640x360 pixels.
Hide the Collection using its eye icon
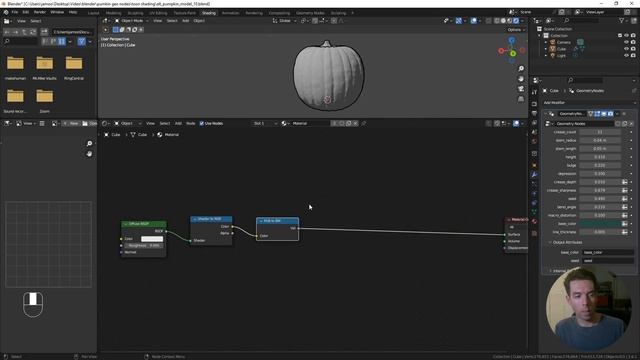tap(627, 36)
